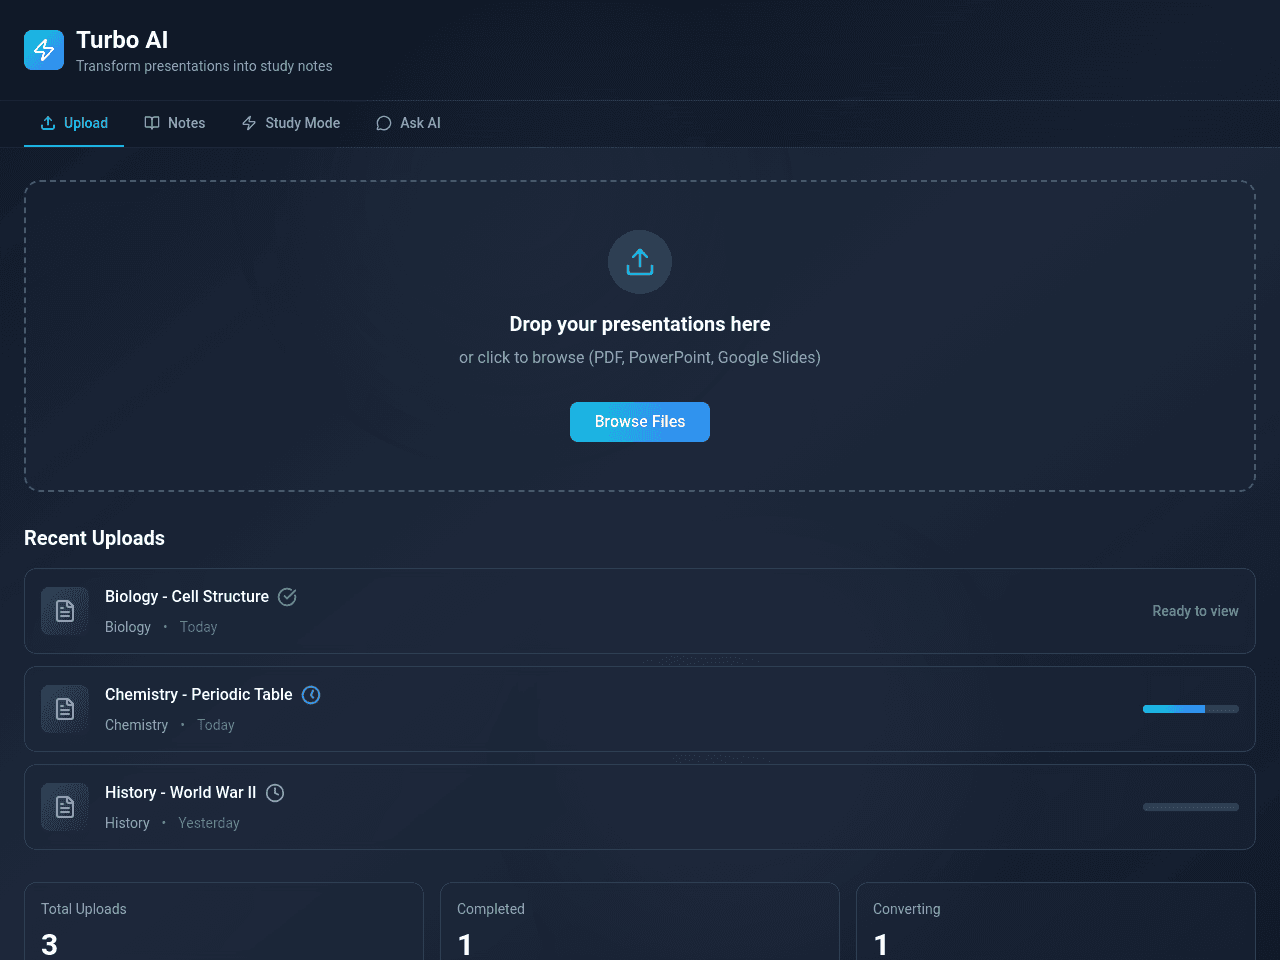Open the Biology - Cell Structure upload
1280x960 pixels.
tap(640, 611)
